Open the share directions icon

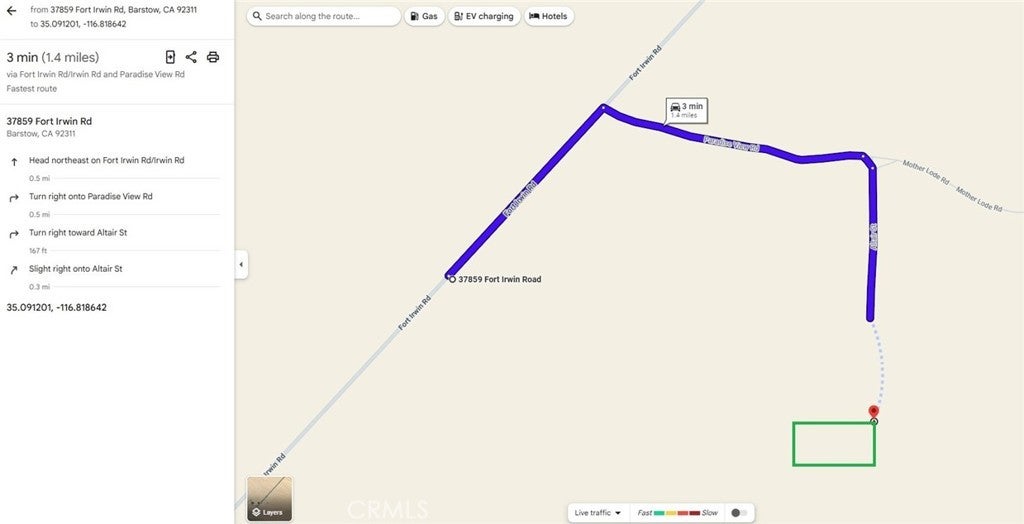[191, 57]
